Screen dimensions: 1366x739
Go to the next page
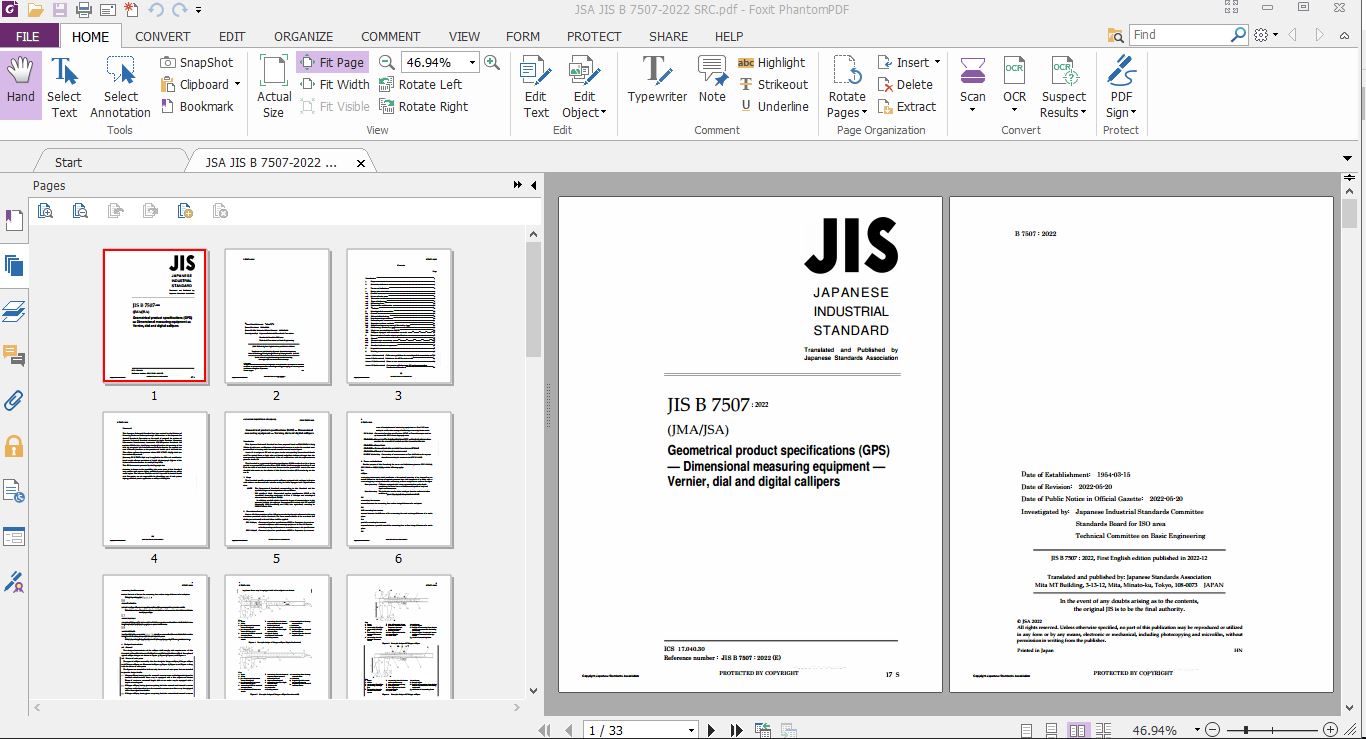pyautogui.click(x=712, y=730)
